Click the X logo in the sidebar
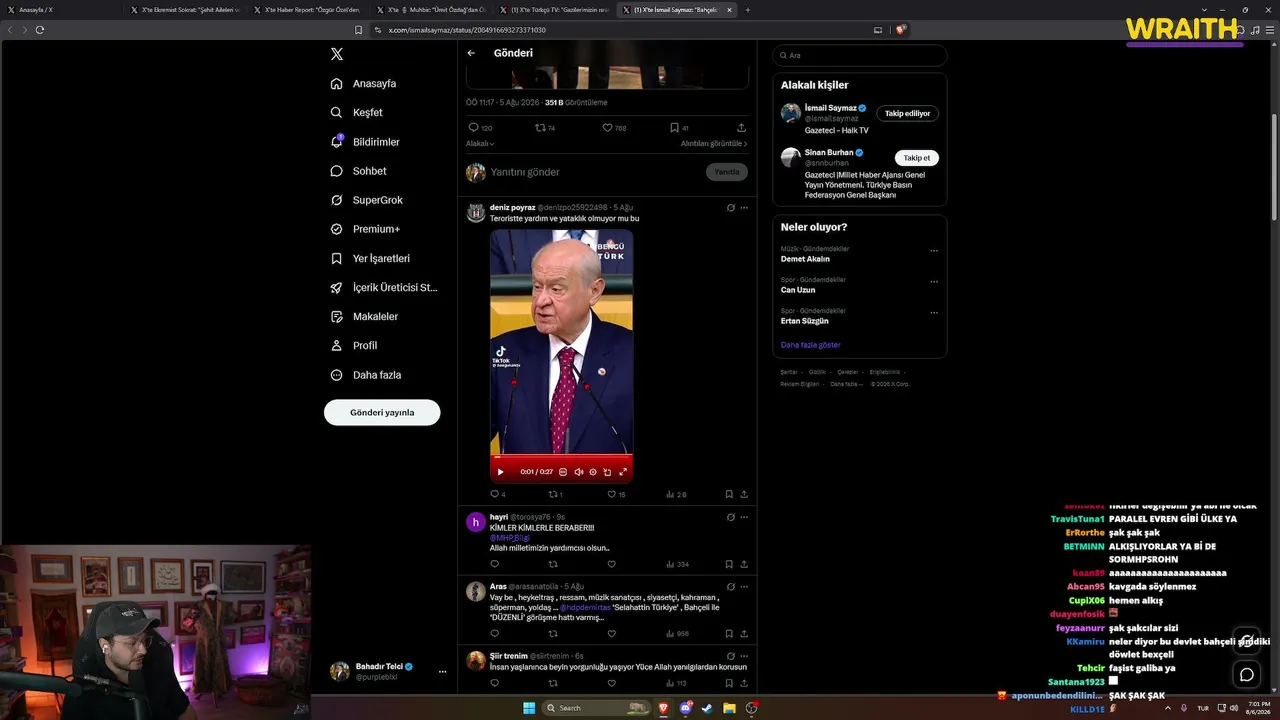 337,54
